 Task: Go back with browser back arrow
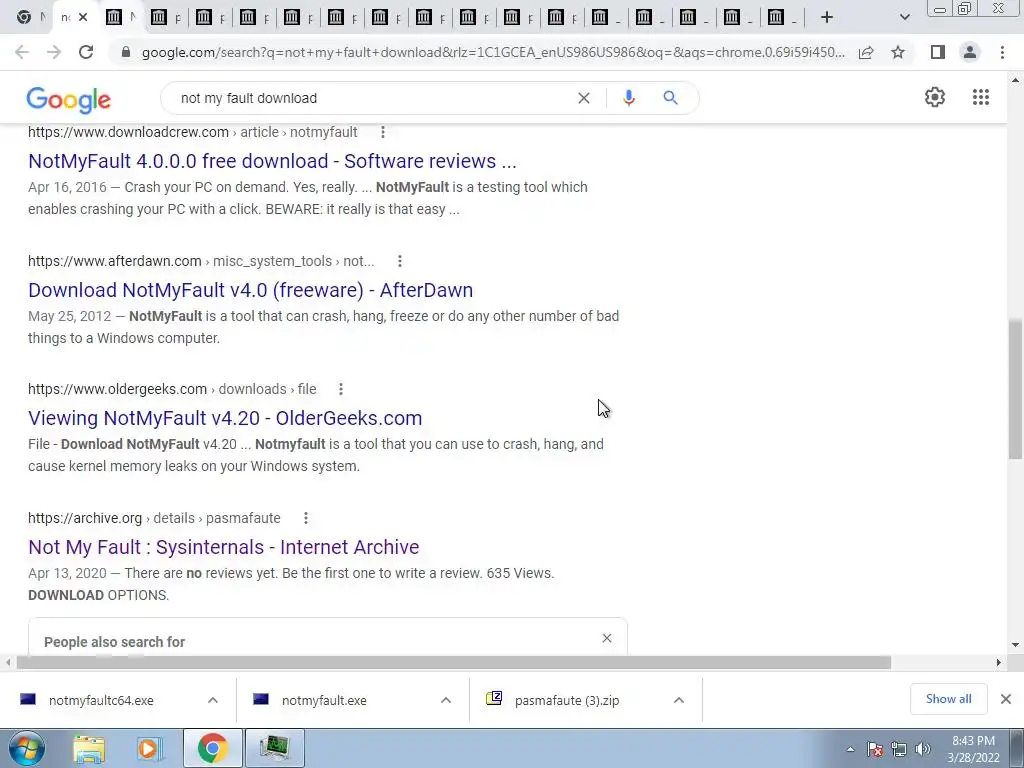click(x=22, y=52)
